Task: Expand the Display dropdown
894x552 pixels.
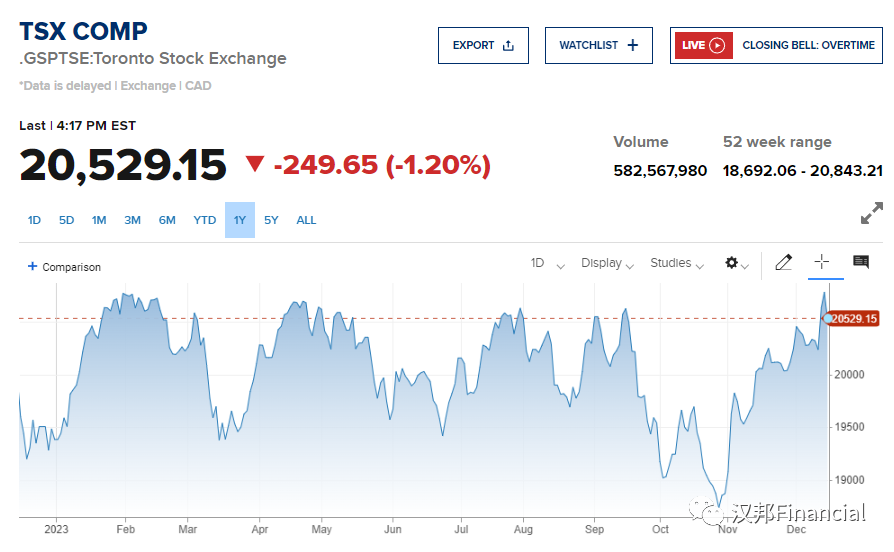Action: pos(608,263)
